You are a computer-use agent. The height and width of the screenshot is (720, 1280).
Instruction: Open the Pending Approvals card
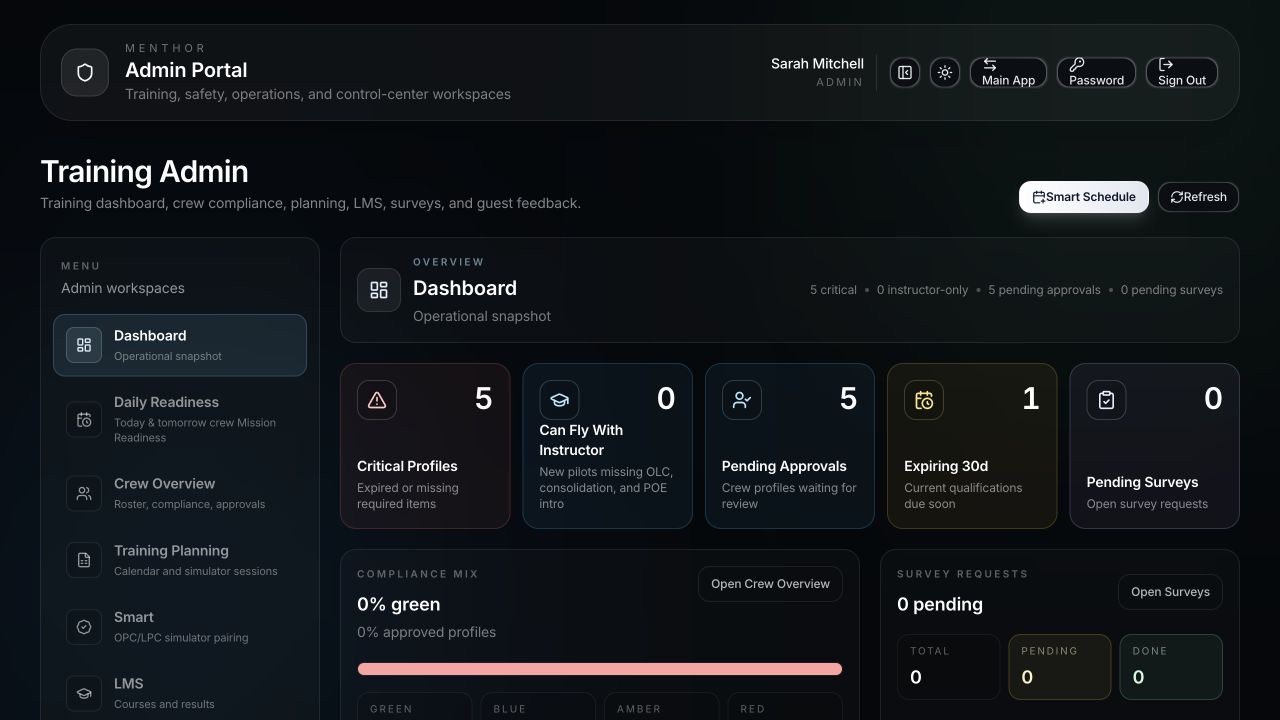[790, 446]
